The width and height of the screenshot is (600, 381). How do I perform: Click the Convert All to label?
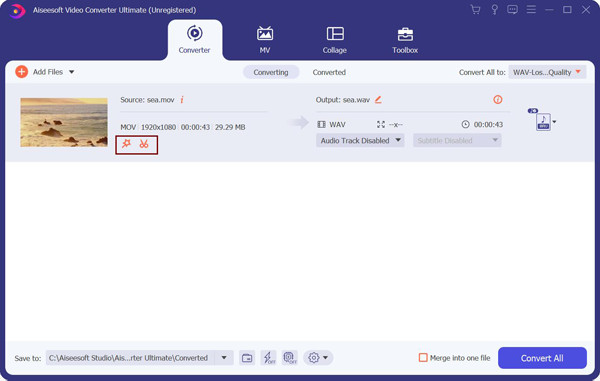tap(482, 72)
